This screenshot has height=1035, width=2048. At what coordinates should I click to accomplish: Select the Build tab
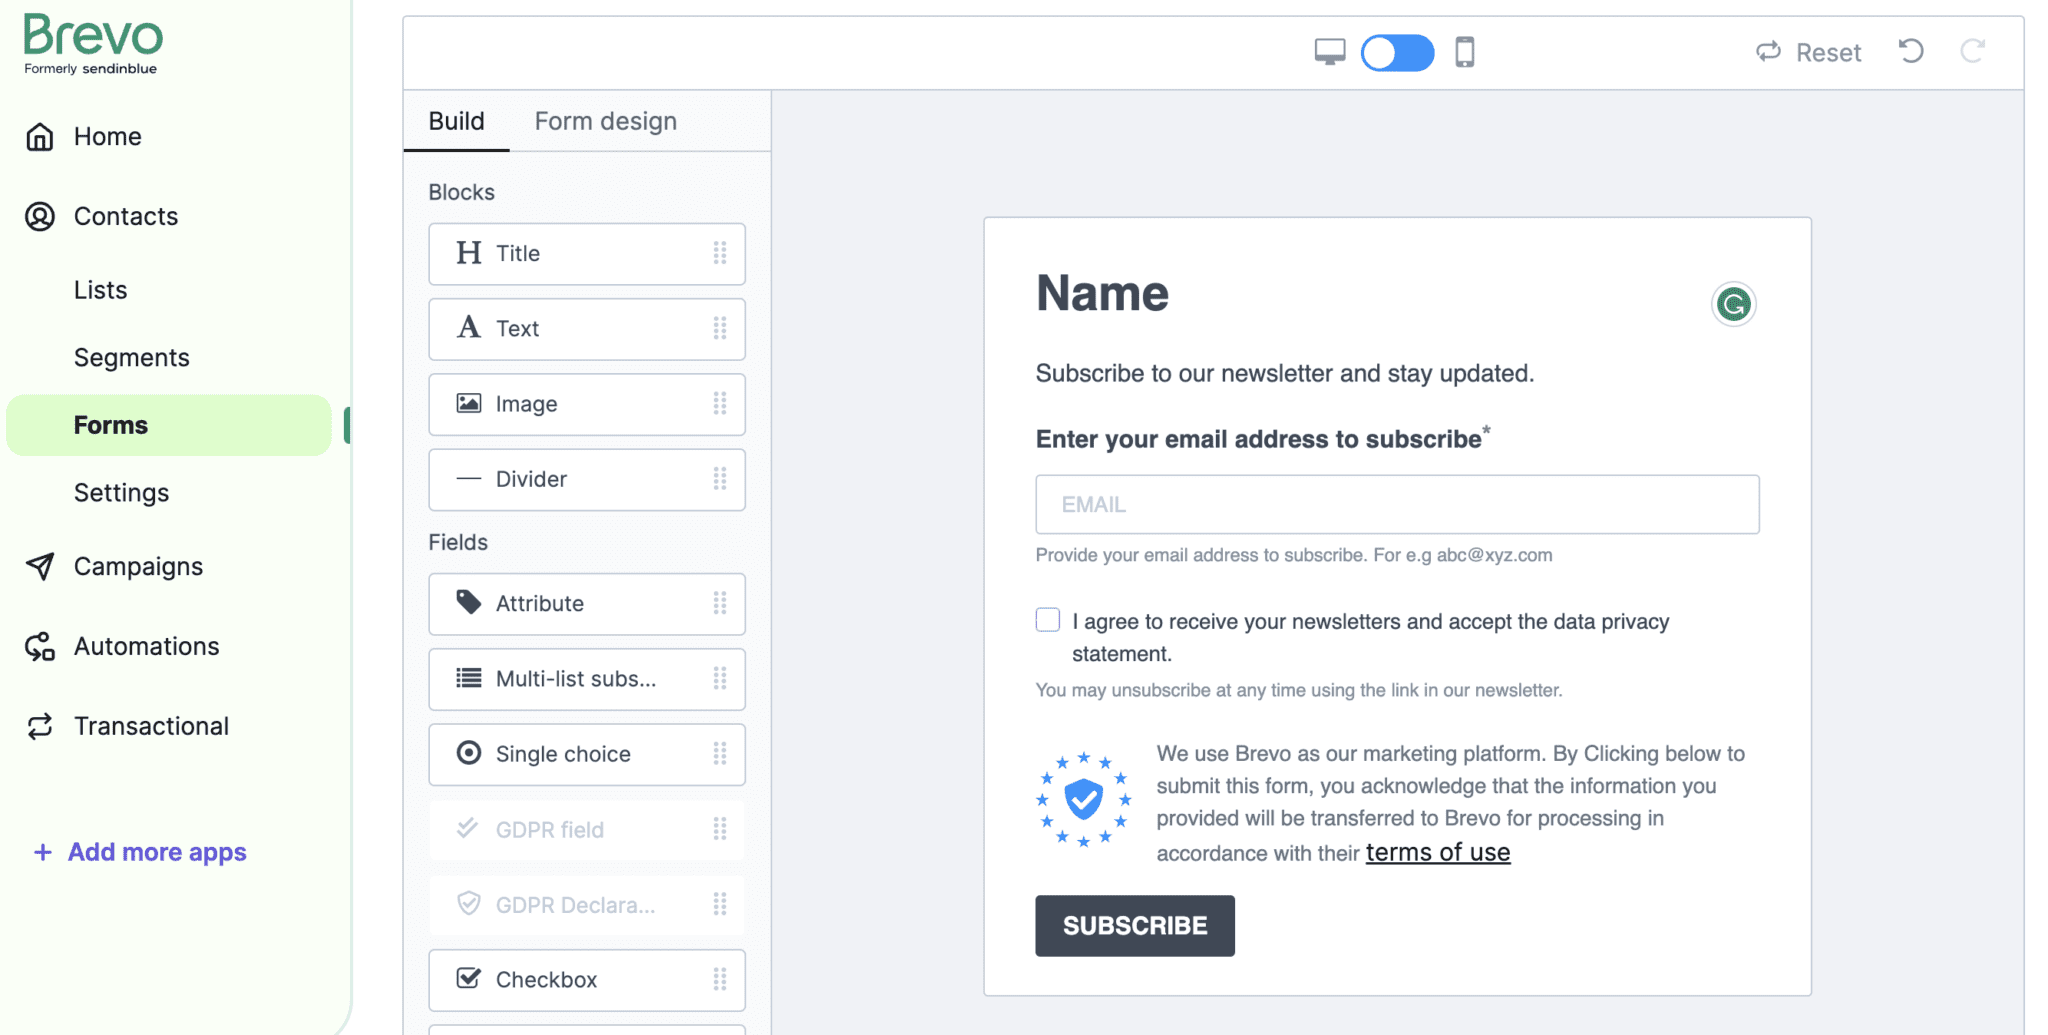456,121
